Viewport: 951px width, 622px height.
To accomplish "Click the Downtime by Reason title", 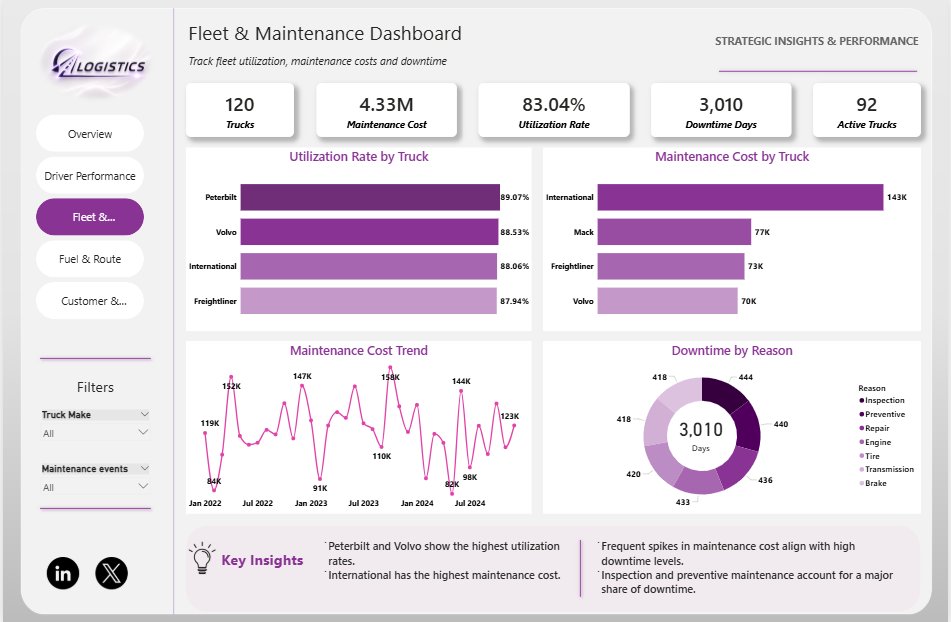I will 731,350.
